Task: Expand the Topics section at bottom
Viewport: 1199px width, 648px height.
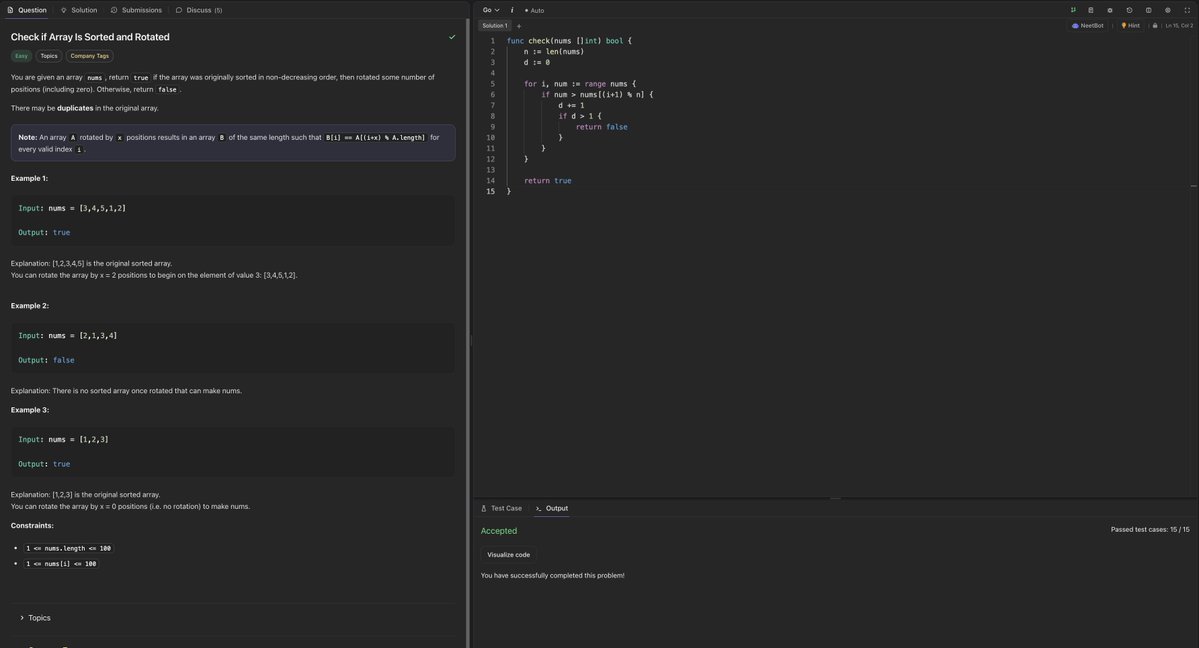Action: (x=35, y=617)
